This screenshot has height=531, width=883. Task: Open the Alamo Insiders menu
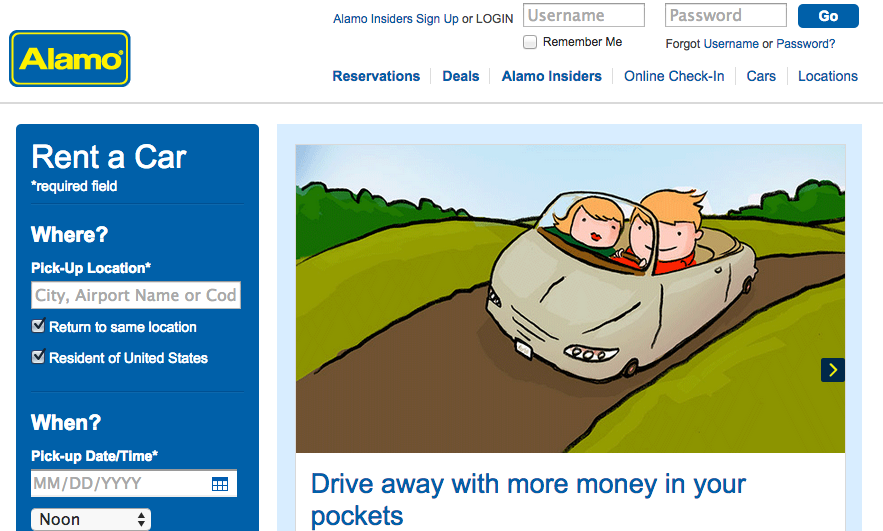point(551,76)
